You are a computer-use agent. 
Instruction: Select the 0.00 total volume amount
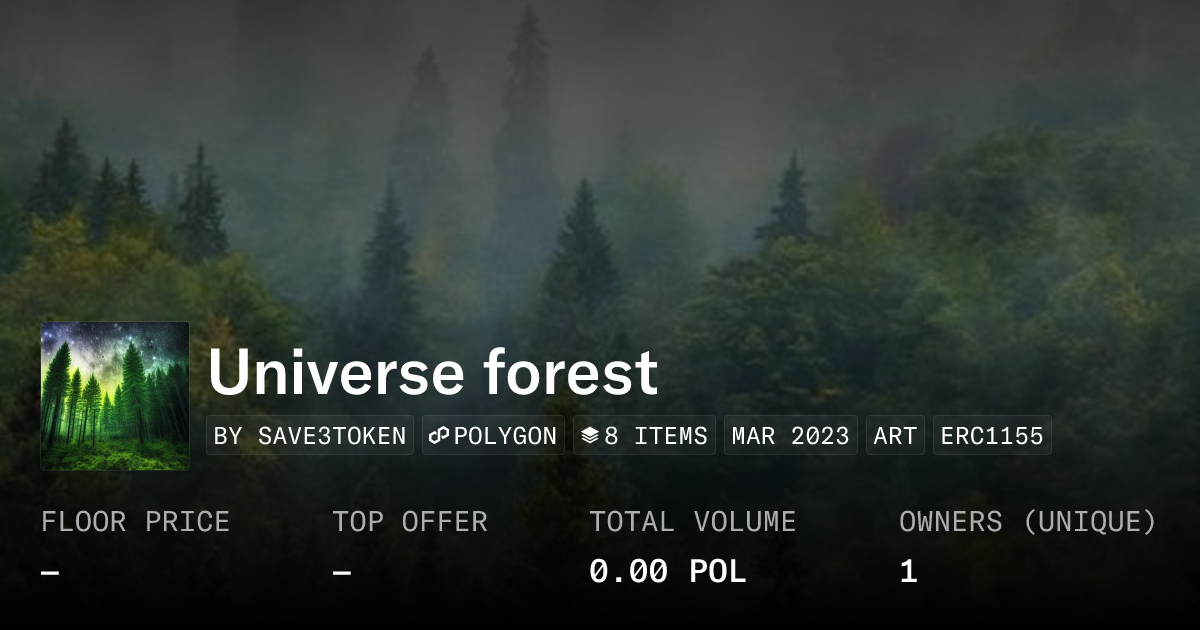[628, 572]
